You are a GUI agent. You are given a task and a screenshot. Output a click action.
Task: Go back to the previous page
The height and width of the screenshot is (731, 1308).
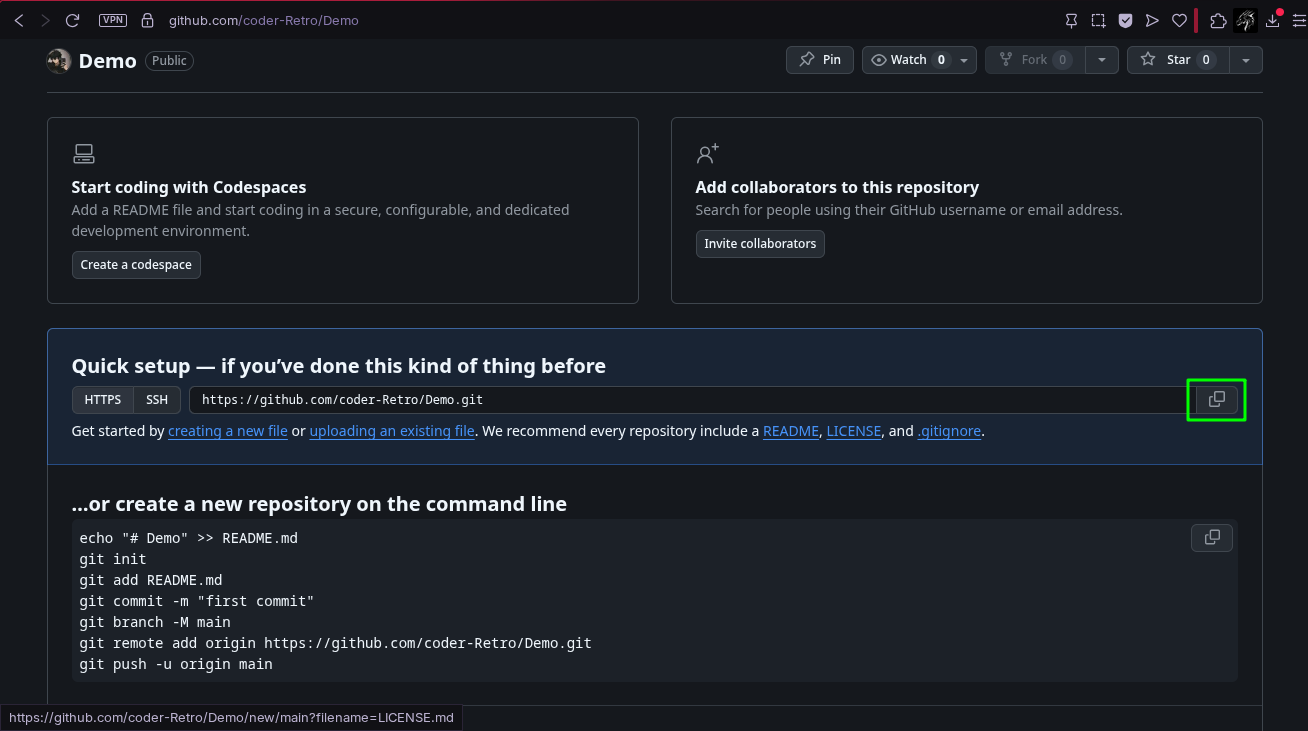coord(18,20)
